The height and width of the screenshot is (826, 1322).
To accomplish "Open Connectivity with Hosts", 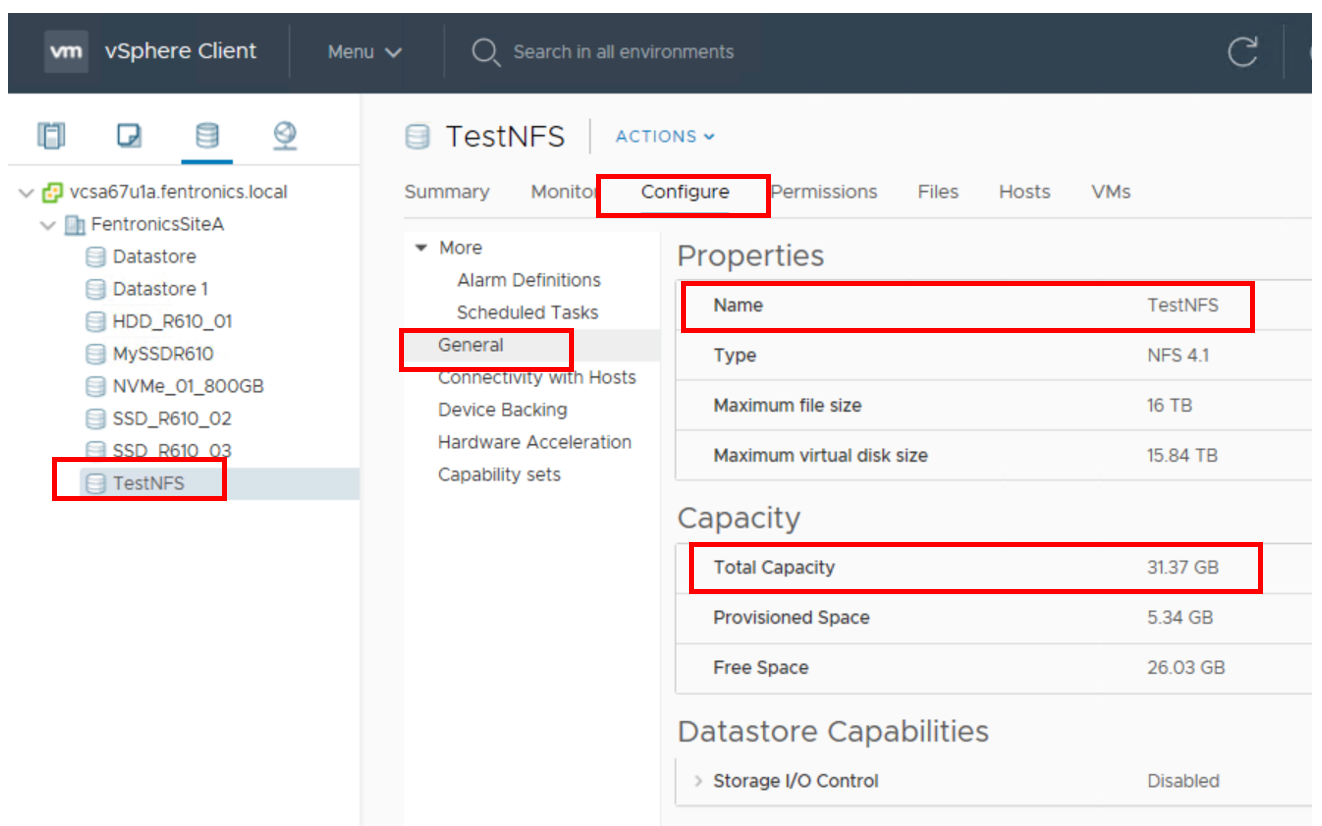I will pos(537,377).
